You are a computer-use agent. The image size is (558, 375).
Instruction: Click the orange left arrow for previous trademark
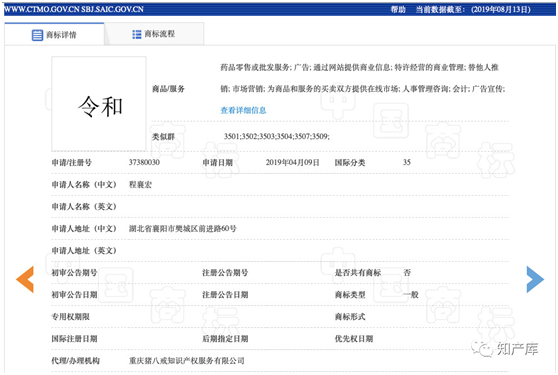tap(25, 279)
